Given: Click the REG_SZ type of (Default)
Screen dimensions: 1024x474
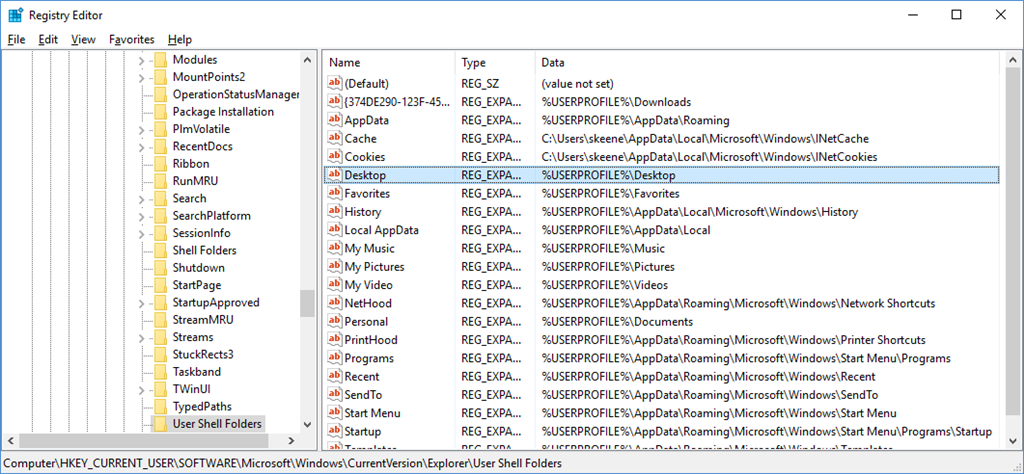Looking at the screenshot, I should [482, 84].
